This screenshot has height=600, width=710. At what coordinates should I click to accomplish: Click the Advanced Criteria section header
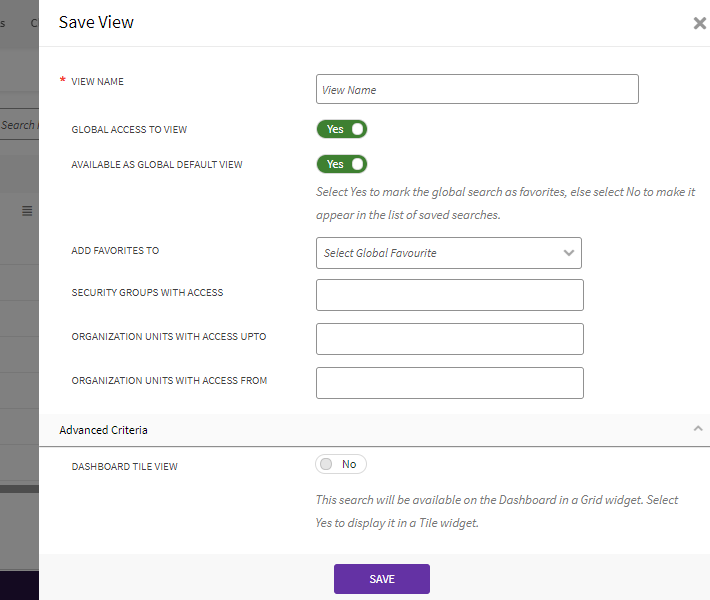pyautogui.click(x=104, y=430)
